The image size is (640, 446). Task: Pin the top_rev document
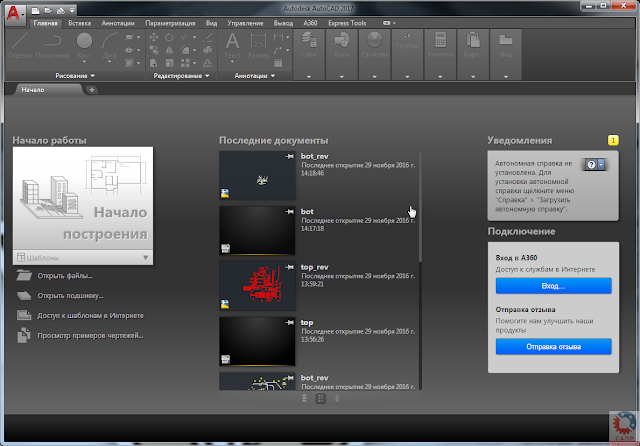289,267
